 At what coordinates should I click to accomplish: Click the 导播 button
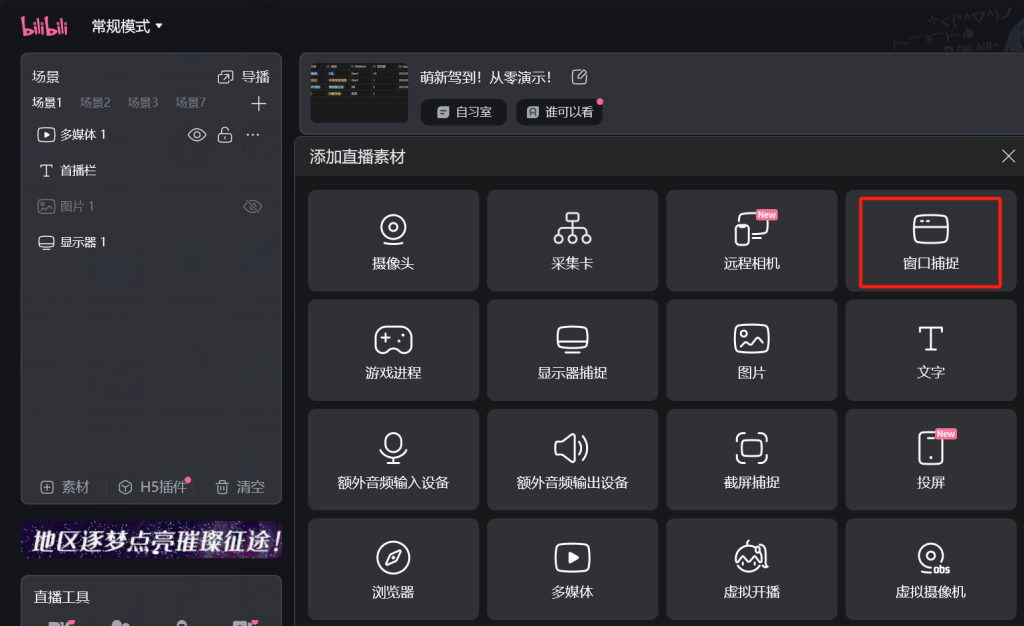click(x=244, y=77)
